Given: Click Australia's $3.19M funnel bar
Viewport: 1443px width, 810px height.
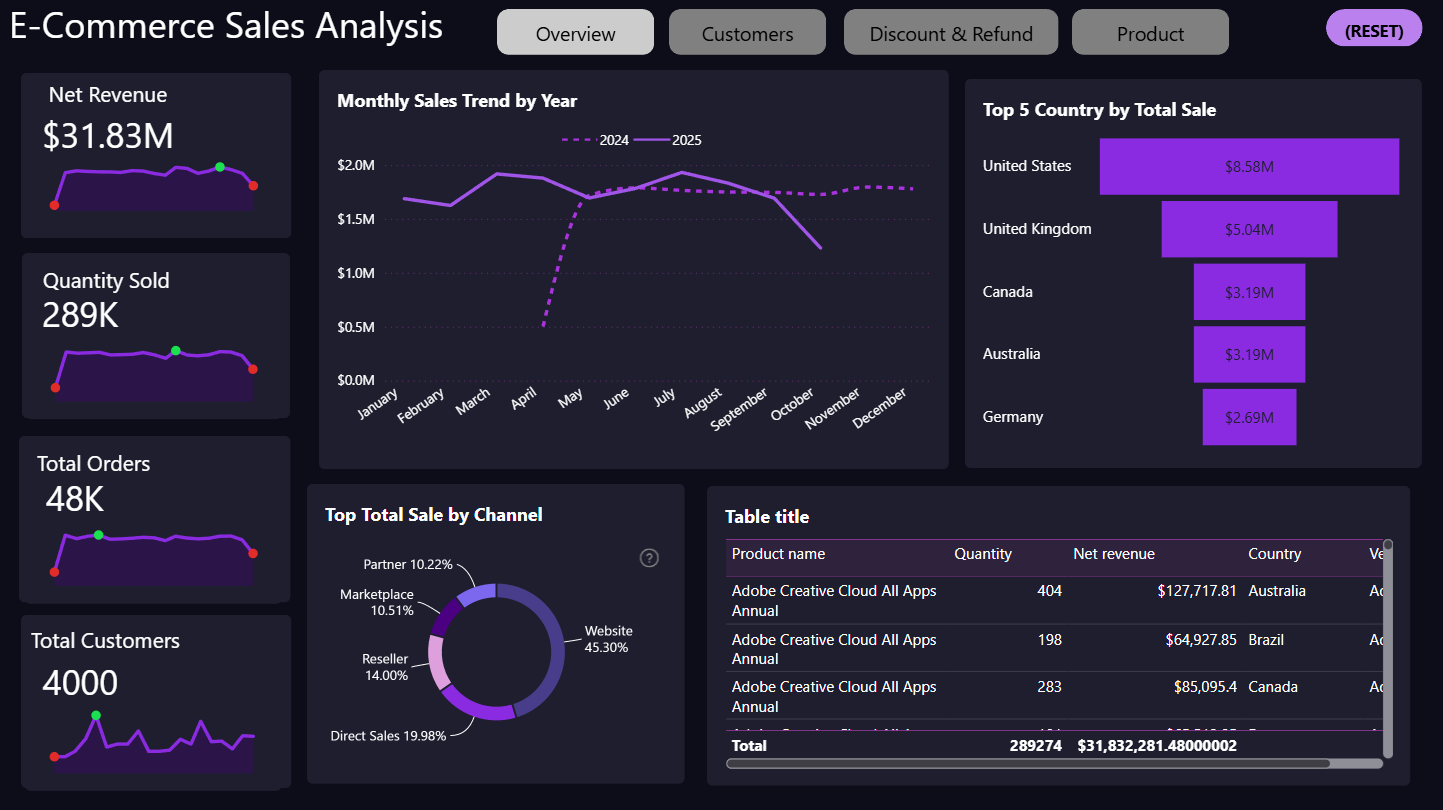Looking at the screenshot, I should (1249, 354).
